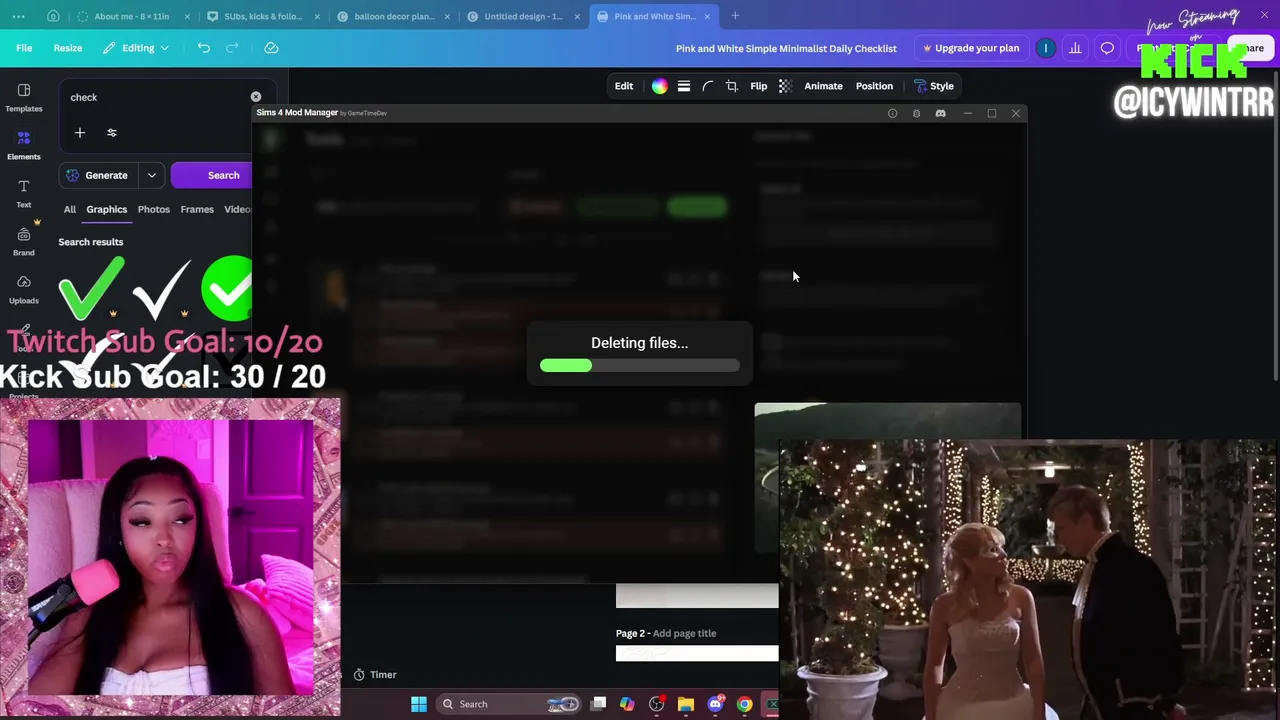The height and width of the screenshot is (720, 1280).
Task: Click the Discord icon in Sims 4 Mod Manager
Action: point(940,113)
